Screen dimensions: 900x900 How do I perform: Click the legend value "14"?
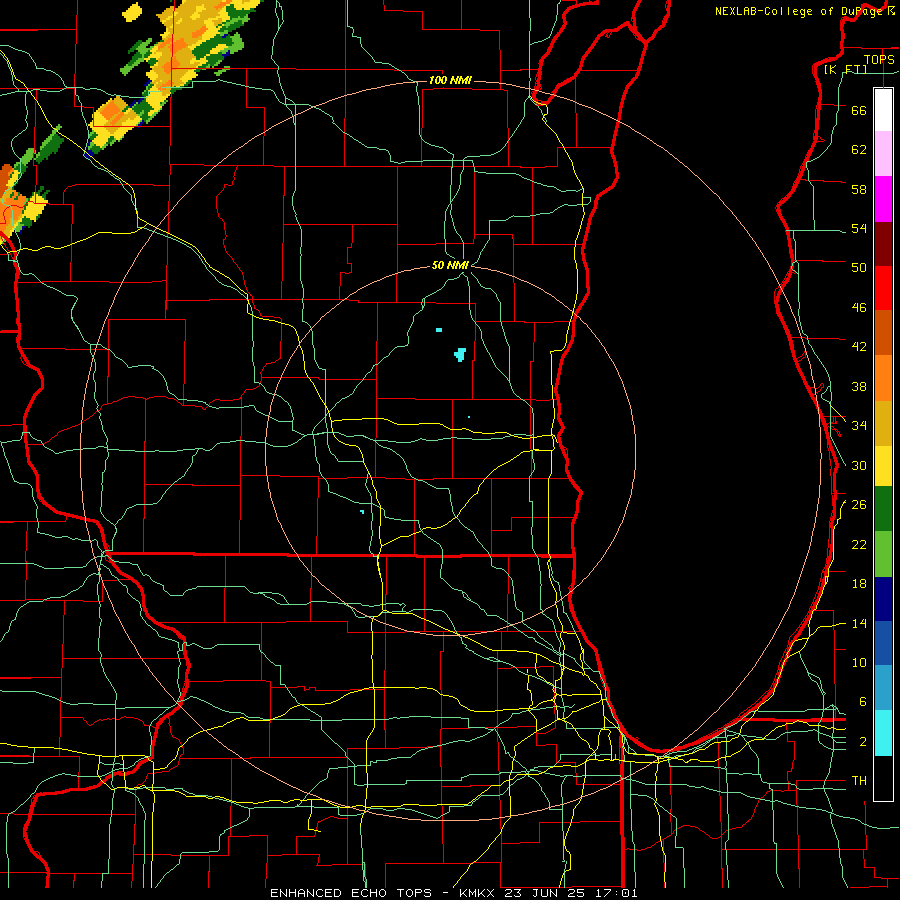pos(859,623)
